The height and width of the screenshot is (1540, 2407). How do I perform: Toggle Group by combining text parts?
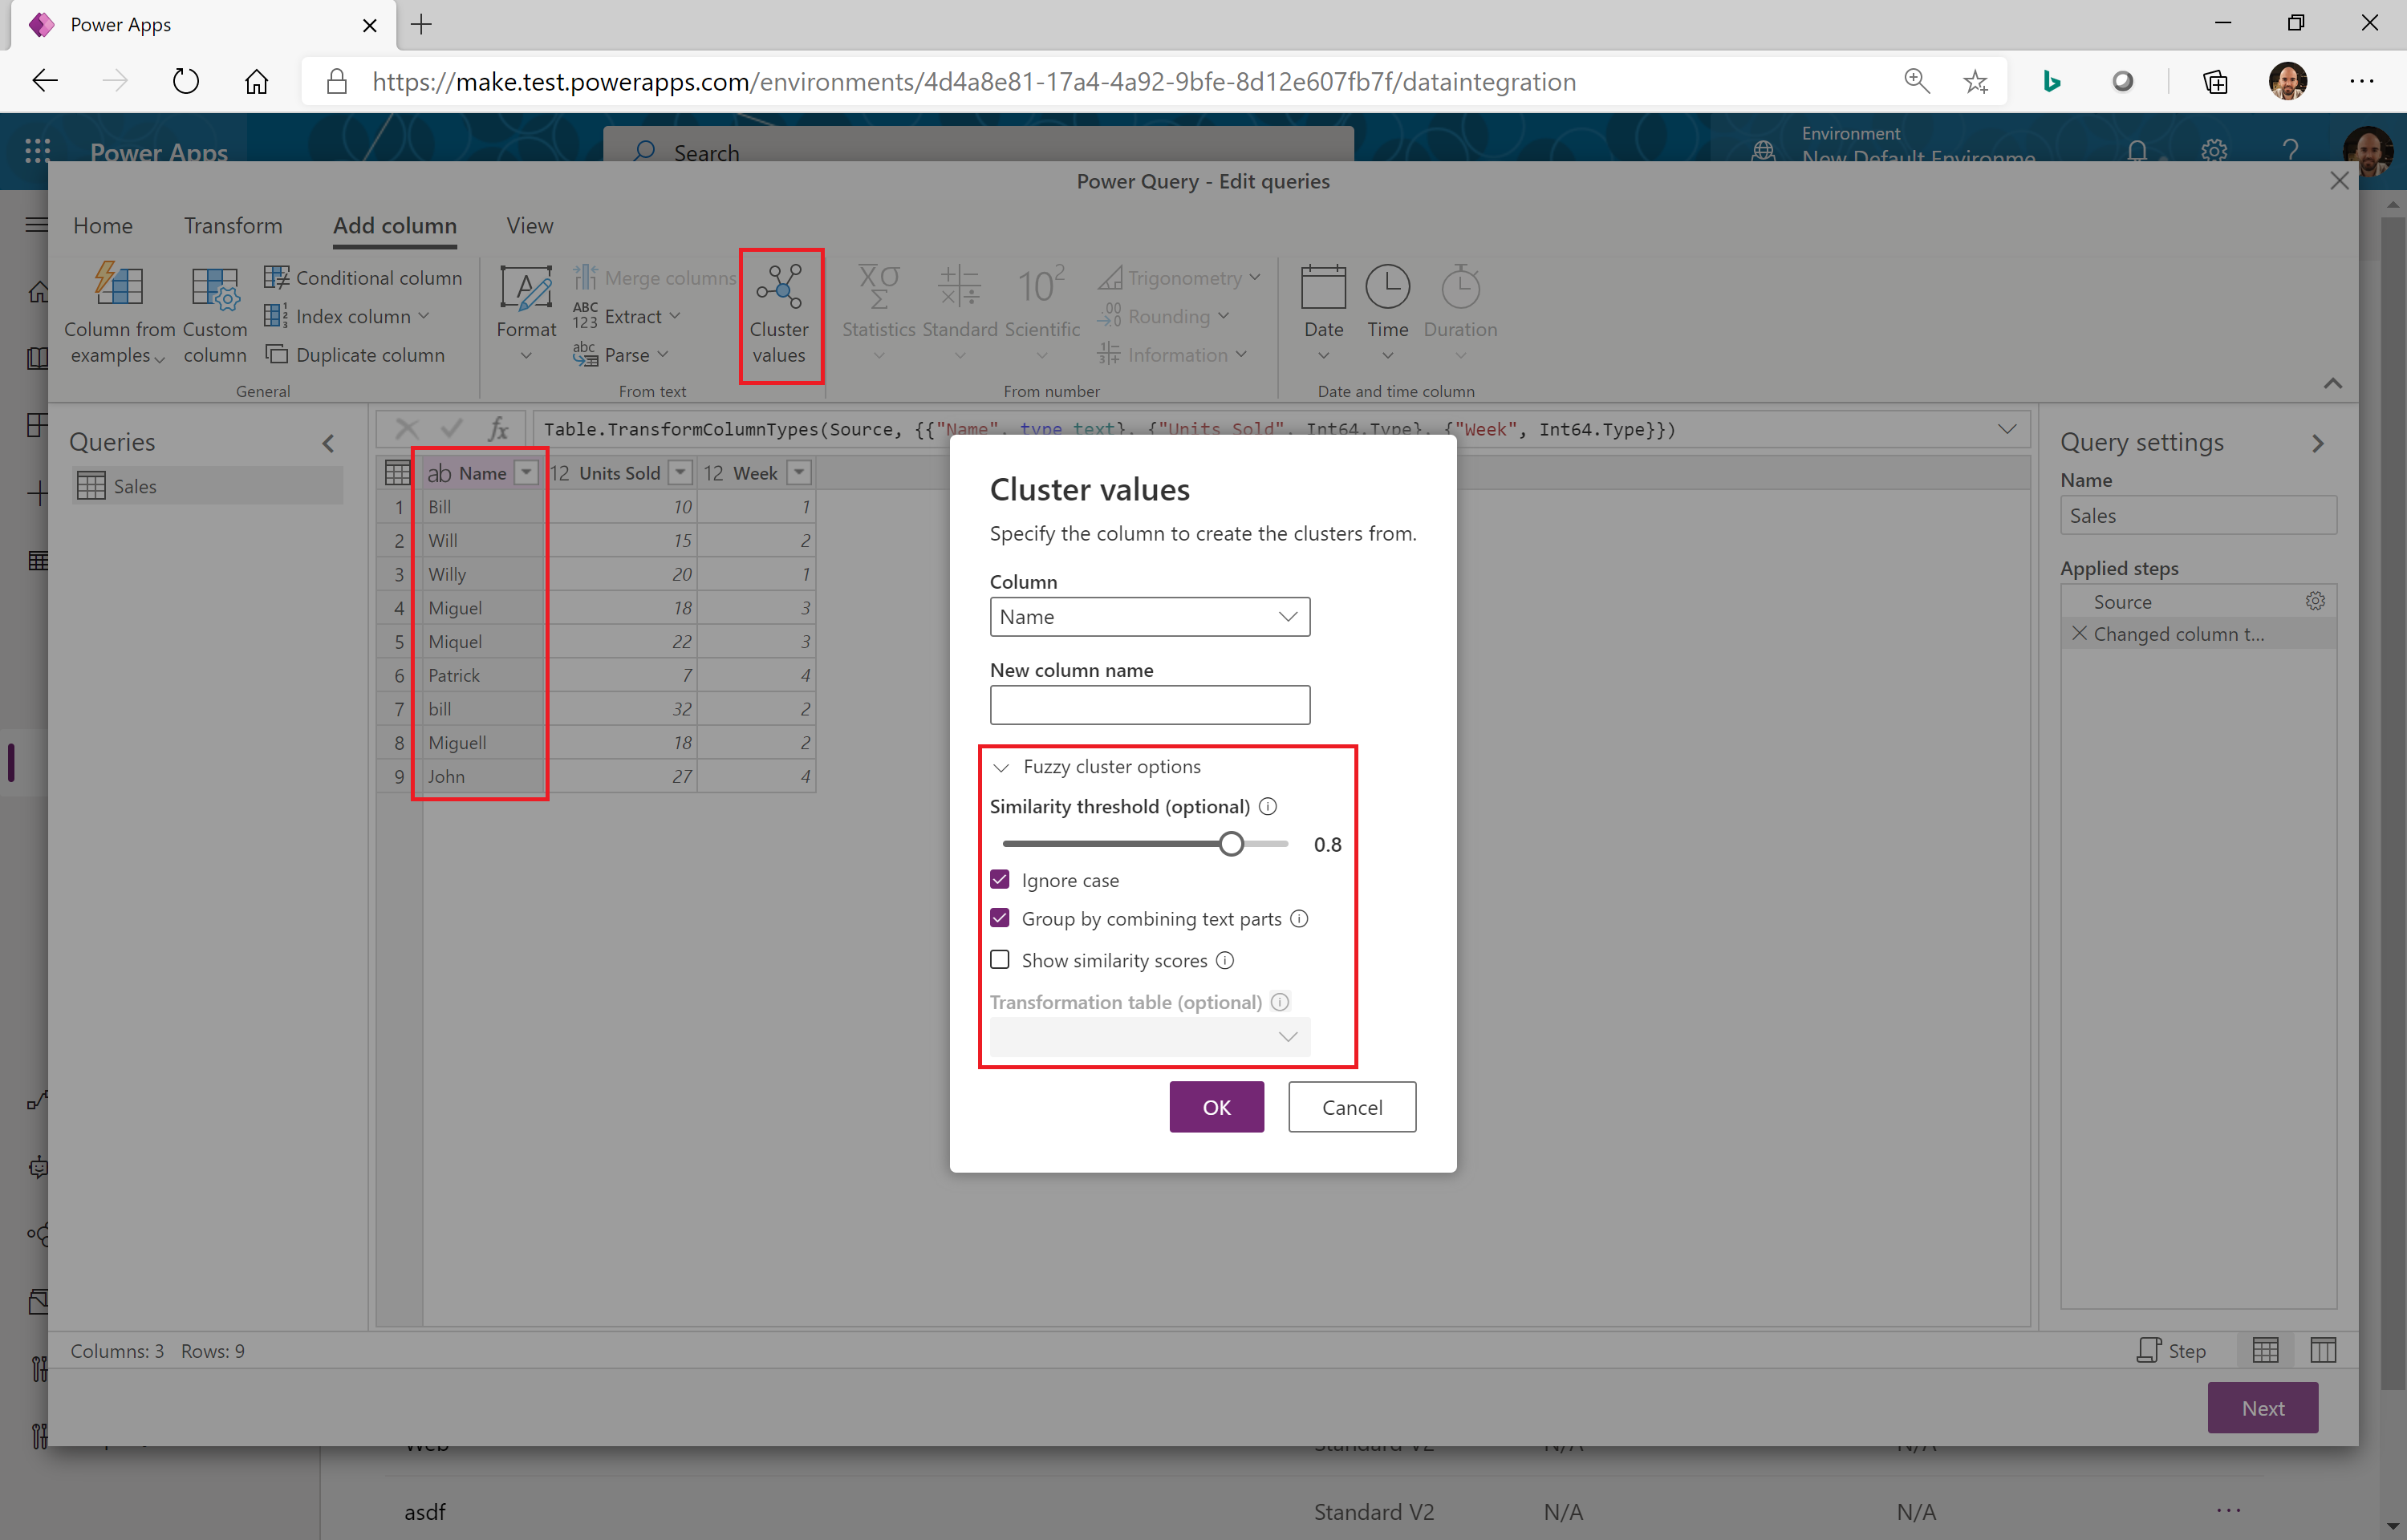1000,918
